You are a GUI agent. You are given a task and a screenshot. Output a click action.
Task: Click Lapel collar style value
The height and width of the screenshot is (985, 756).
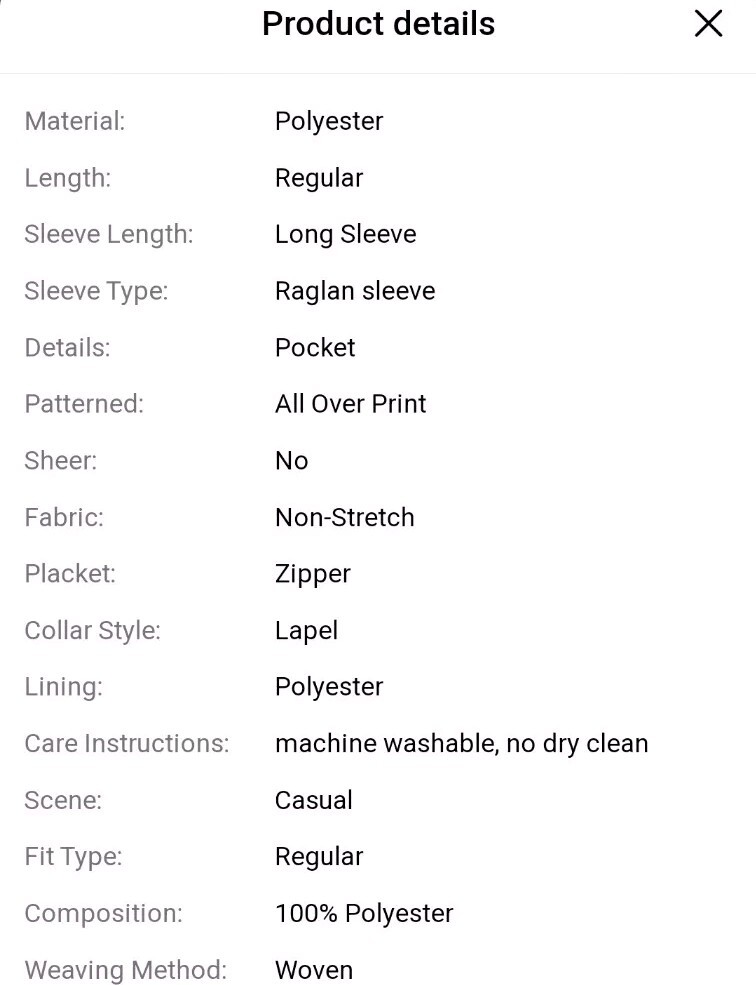pos(306,631)
